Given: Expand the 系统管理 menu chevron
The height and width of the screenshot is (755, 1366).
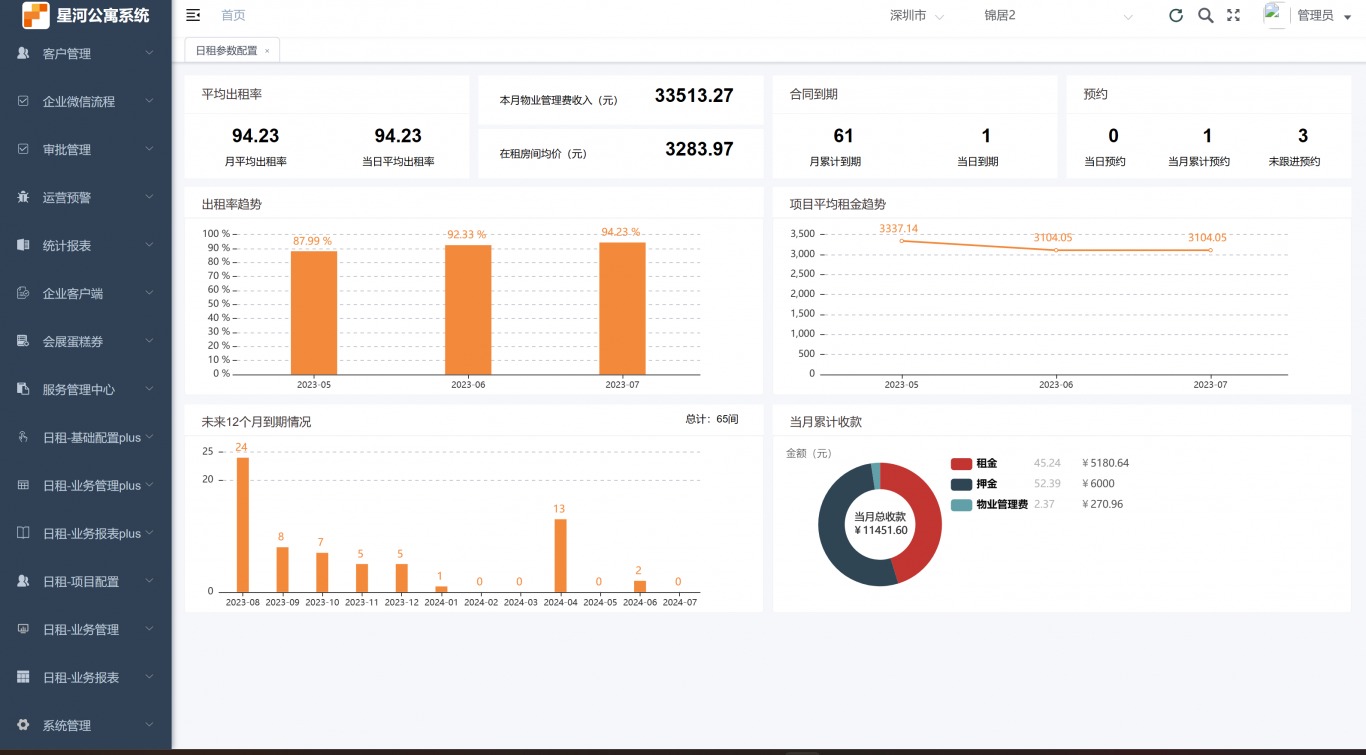Looking at the screenshot, I should pos(149,724).
